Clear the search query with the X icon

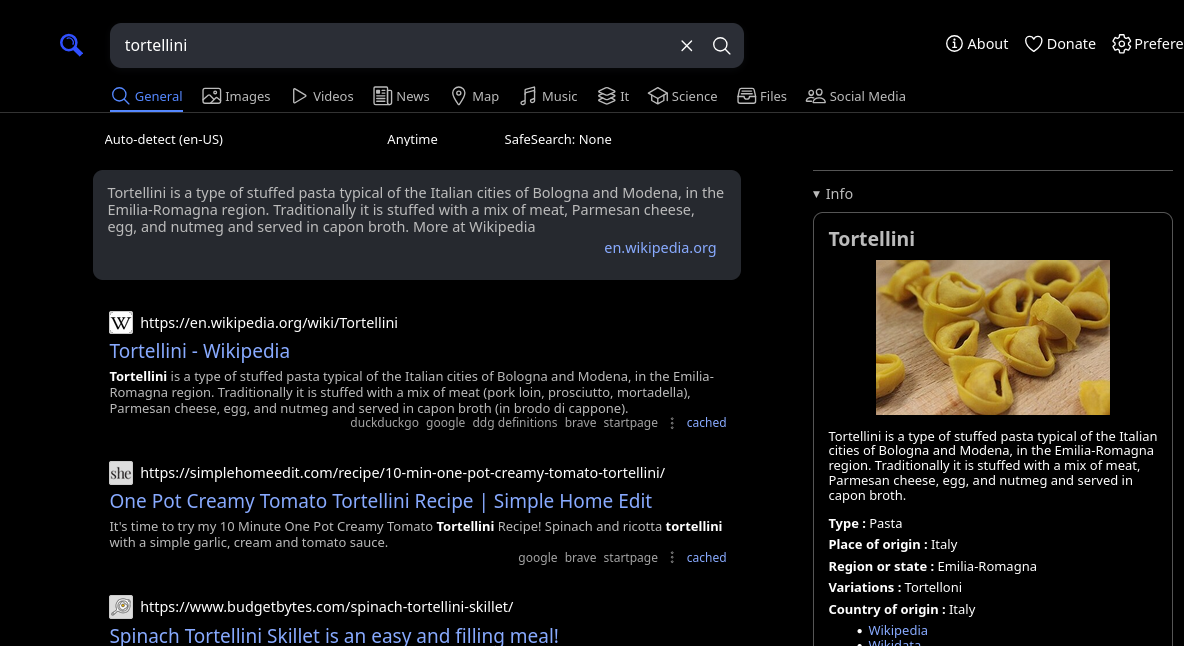click(686, 46)
